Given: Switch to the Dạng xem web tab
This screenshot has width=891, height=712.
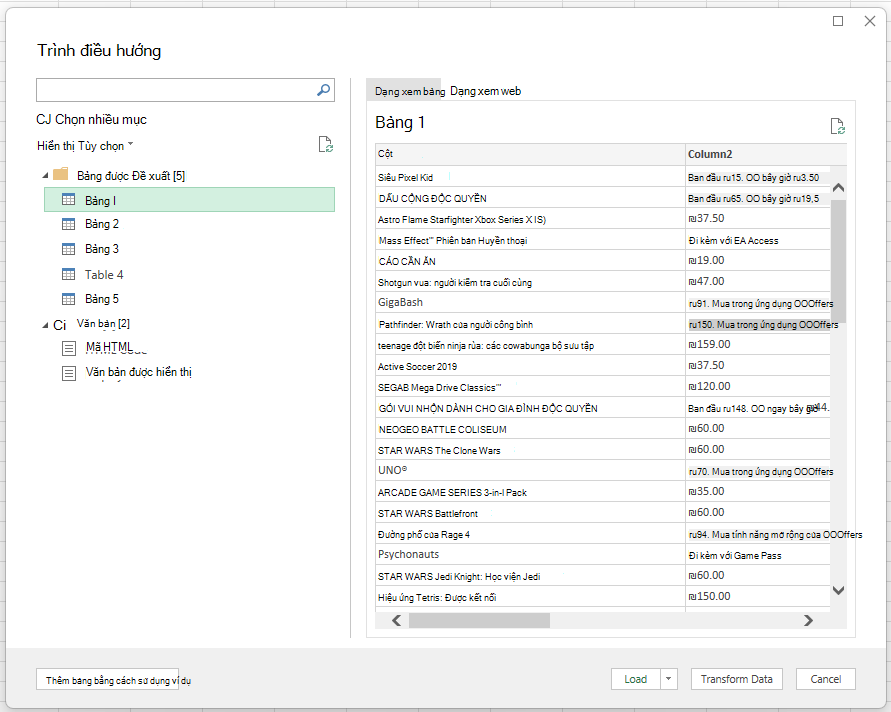Looking at the screenshot, I should pos(485,91).
